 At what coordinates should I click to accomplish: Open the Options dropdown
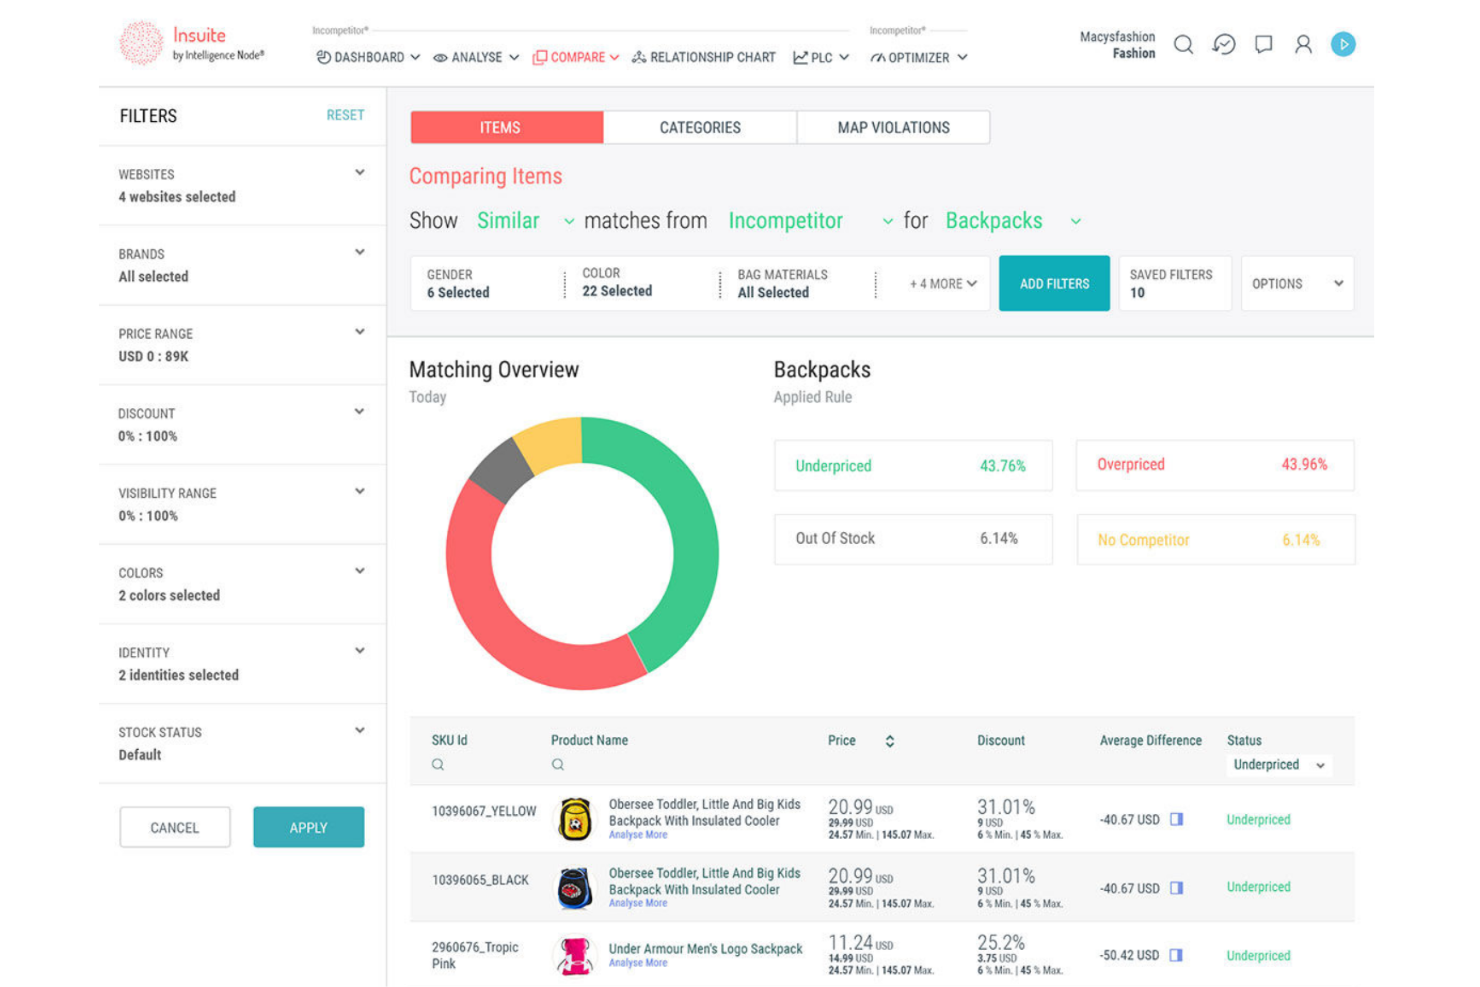tap(1297, 284)
